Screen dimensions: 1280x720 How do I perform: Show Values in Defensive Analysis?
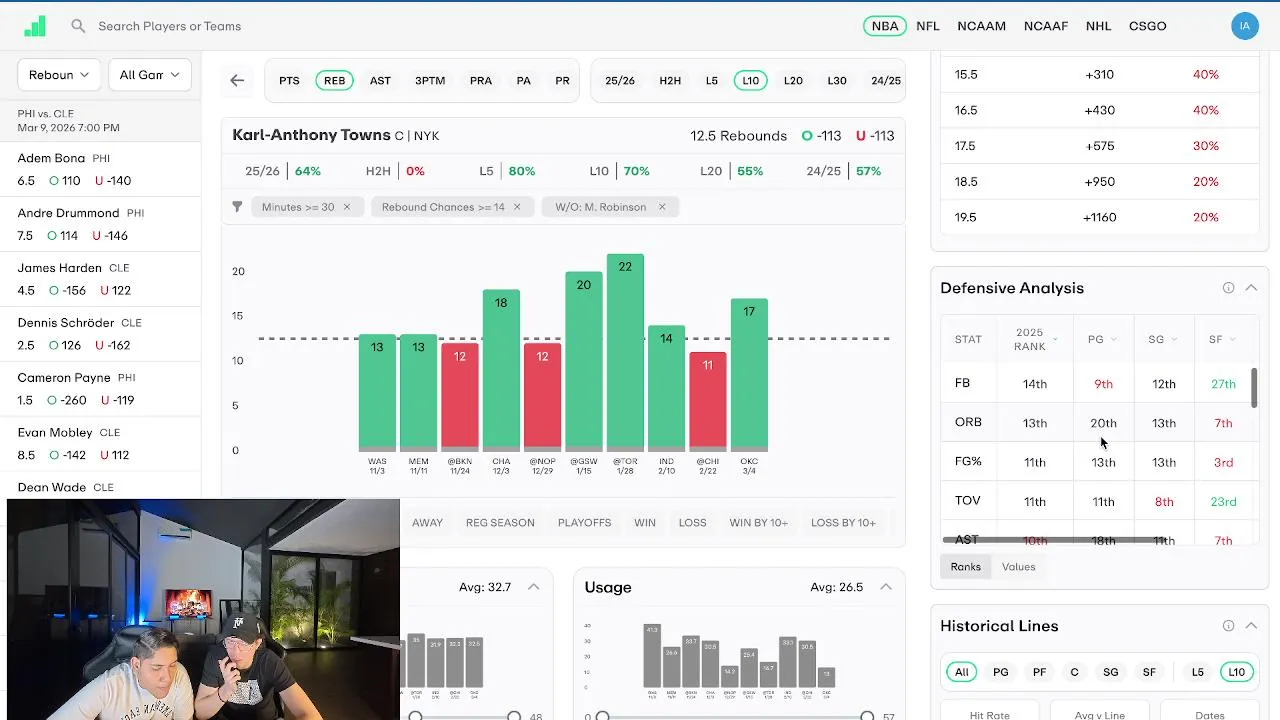click(x=1018, y=567)
